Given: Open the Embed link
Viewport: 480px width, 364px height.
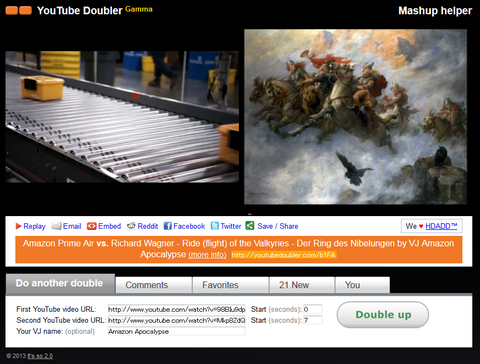Looking at the screenshot, I should tap(109, 226).
